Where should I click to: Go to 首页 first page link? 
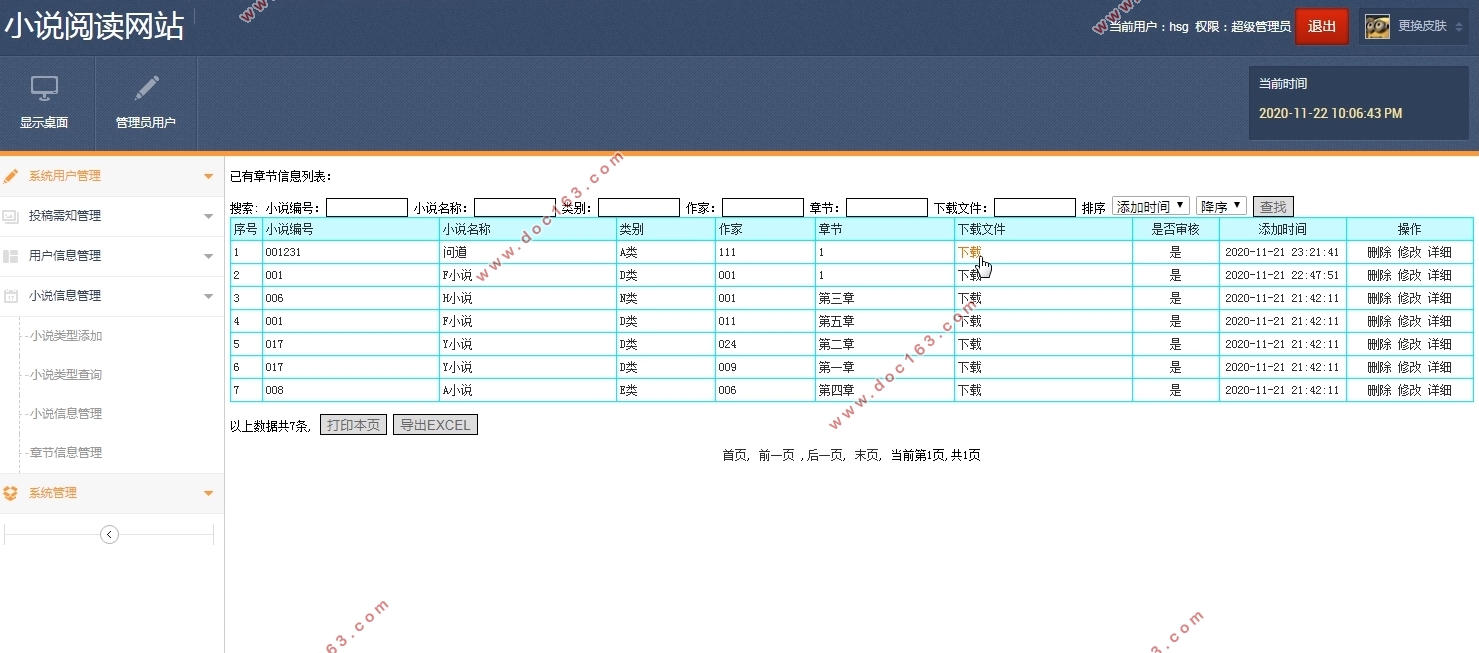[734, 455]
